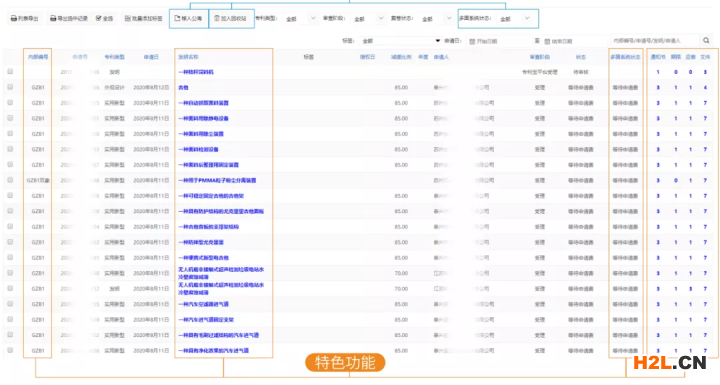Toggle the 全选 select-all checkbox
This screenshot has width=720, height=385.
tap(104, 18)
